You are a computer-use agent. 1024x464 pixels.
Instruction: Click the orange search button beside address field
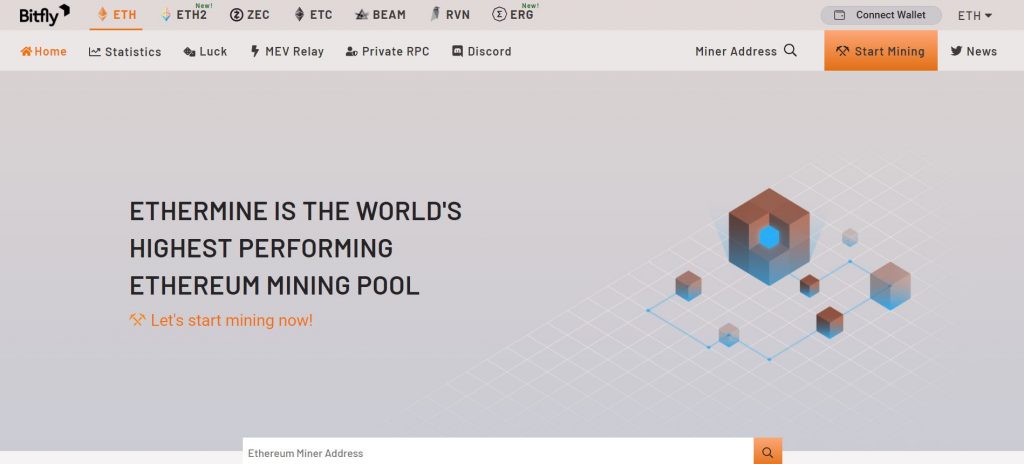[767, 452]
